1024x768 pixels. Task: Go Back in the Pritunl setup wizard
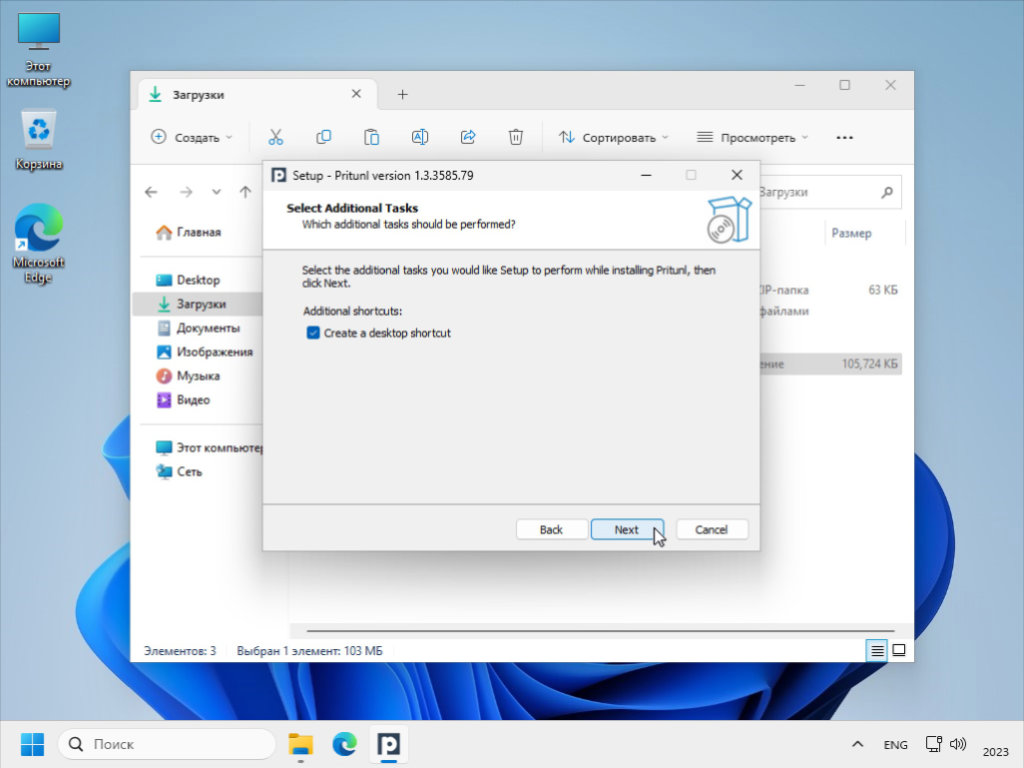click(551, 530)
